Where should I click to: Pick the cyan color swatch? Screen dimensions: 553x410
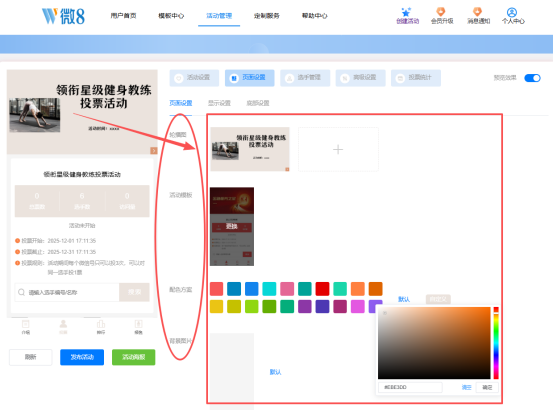point(269,289)
